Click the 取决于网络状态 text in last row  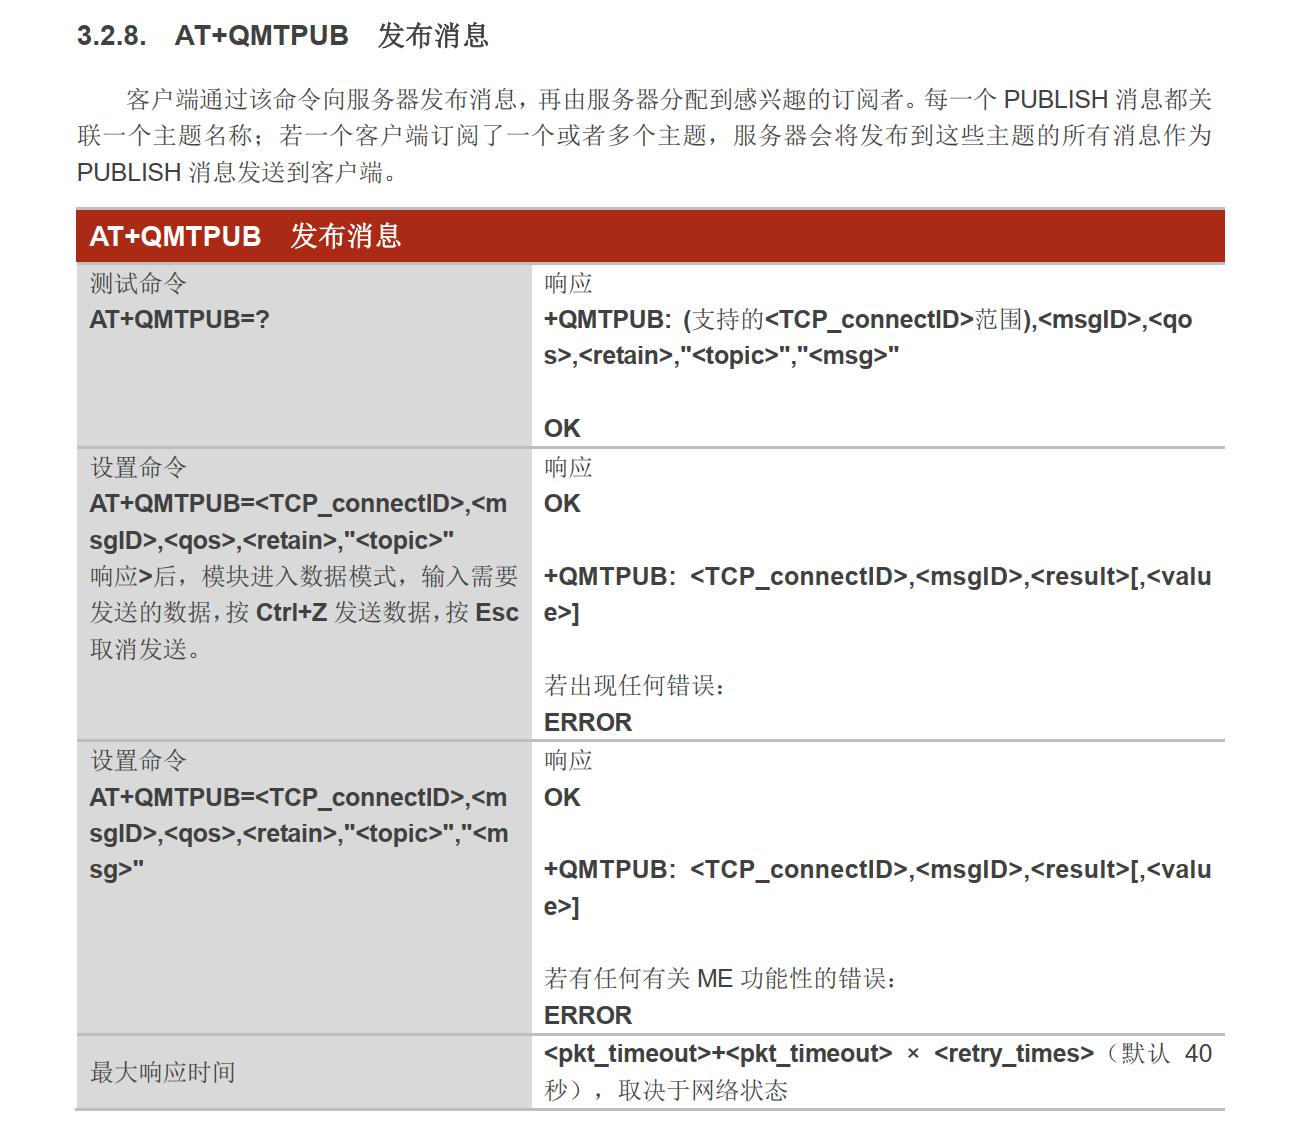[702, 1091]
